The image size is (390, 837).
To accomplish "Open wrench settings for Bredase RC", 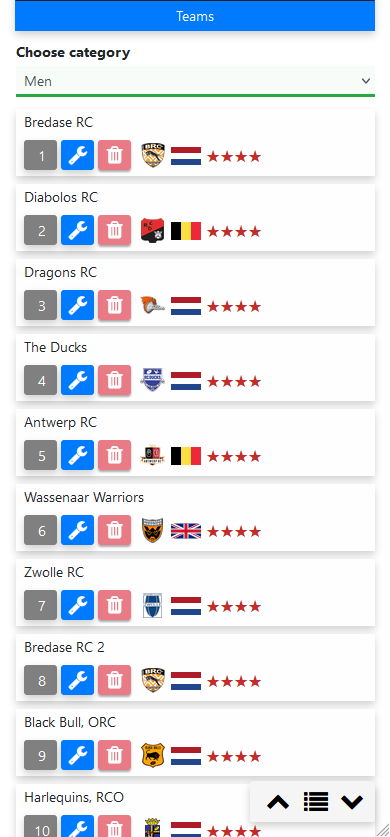I will tap(77, 155).
